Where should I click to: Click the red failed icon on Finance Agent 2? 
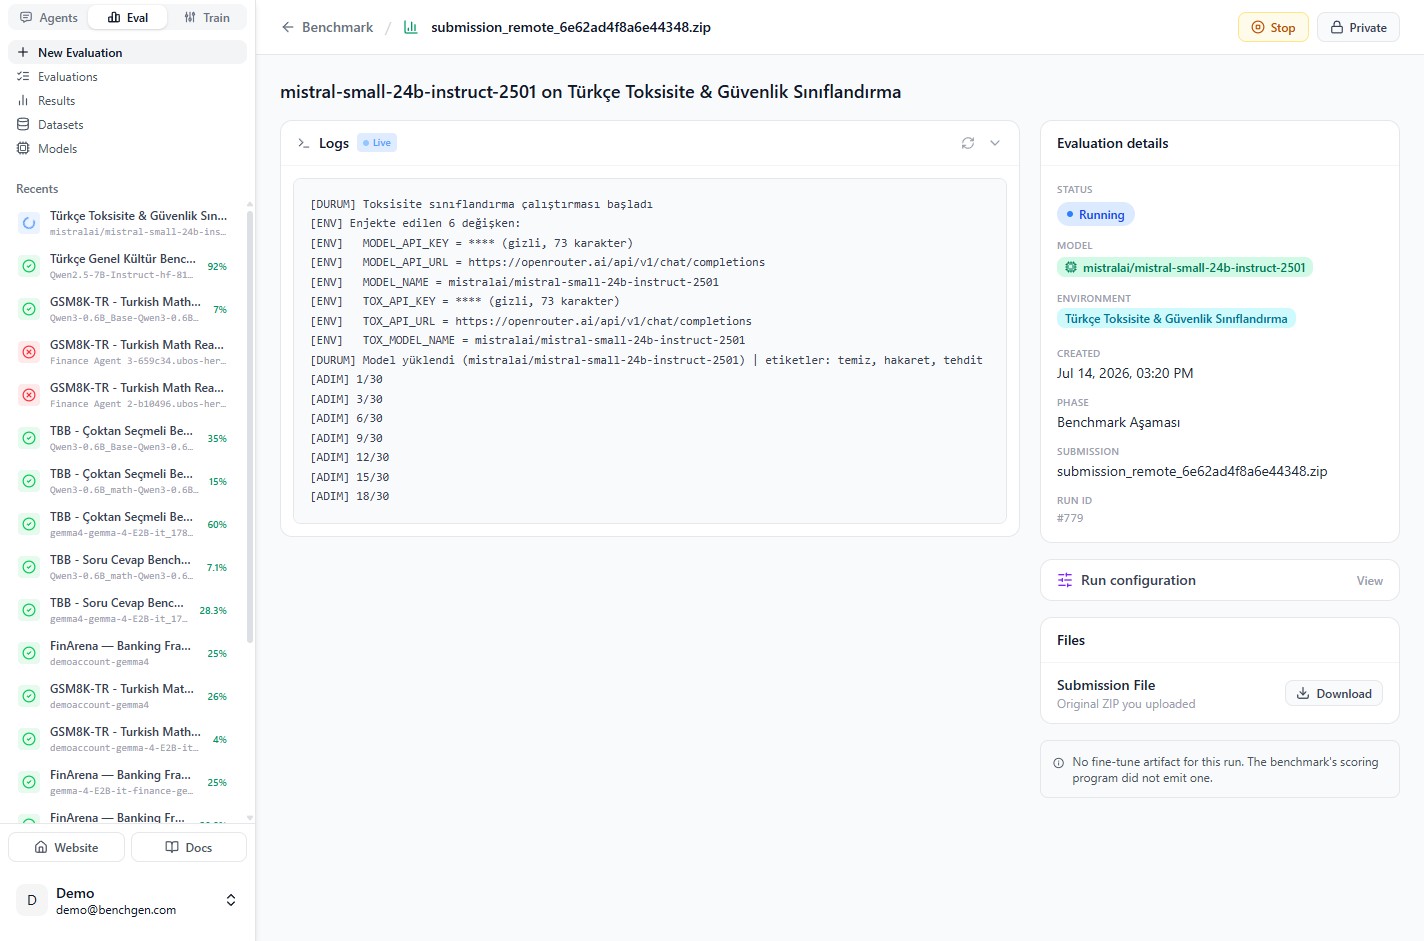[29, 395]
